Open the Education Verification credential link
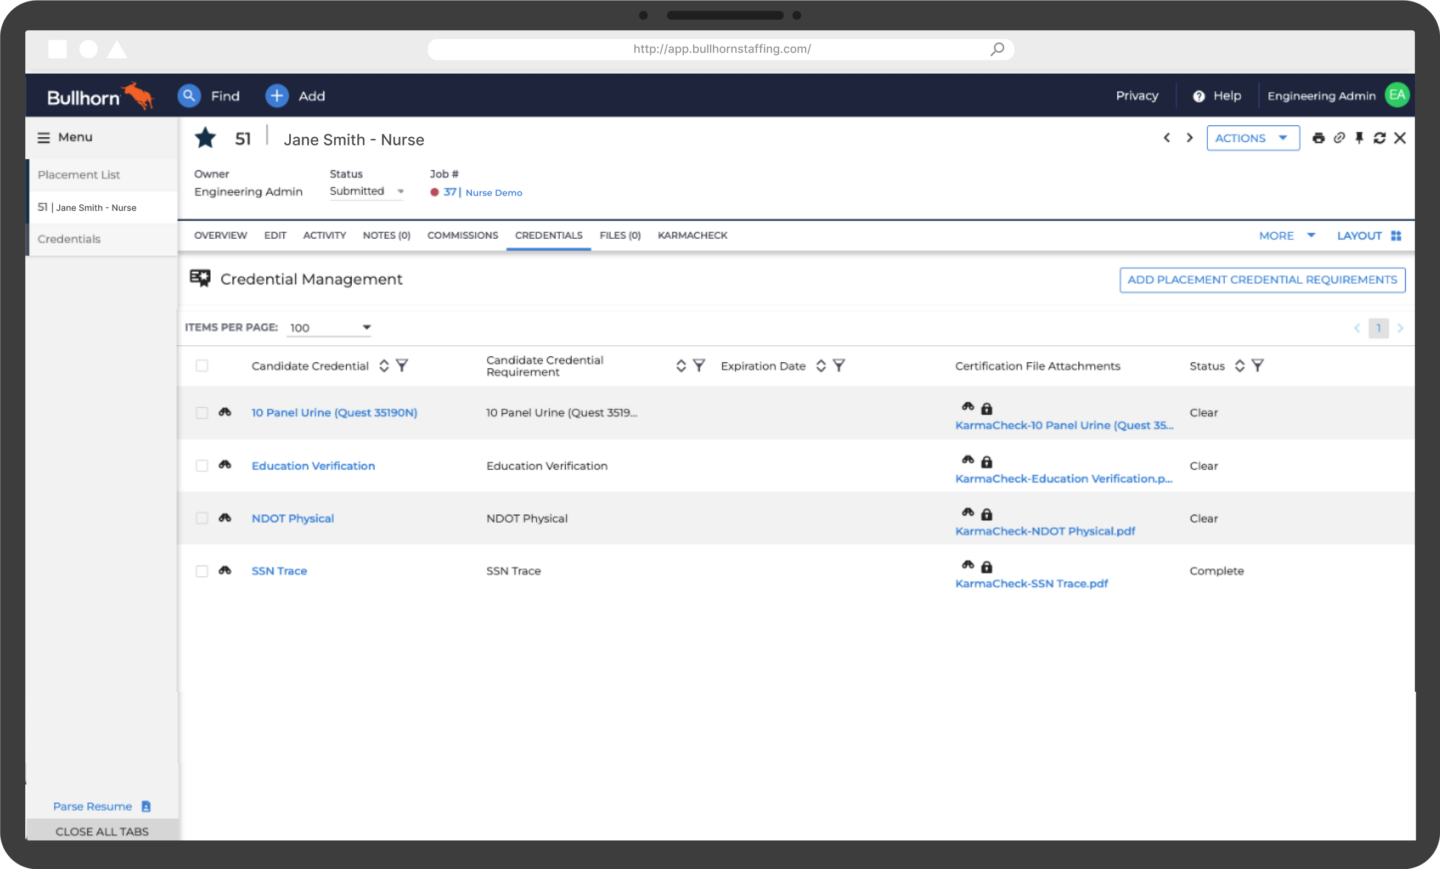1440x869 pixels. point(313,466)
